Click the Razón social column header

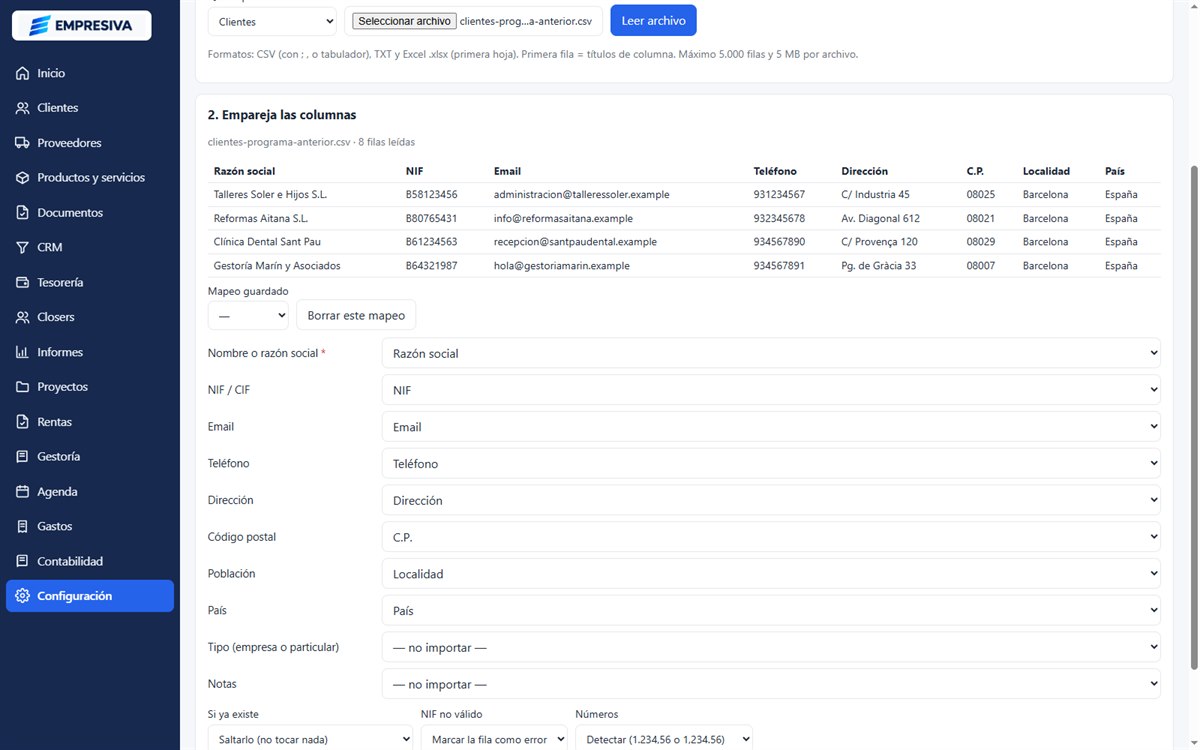click(244, 171)
